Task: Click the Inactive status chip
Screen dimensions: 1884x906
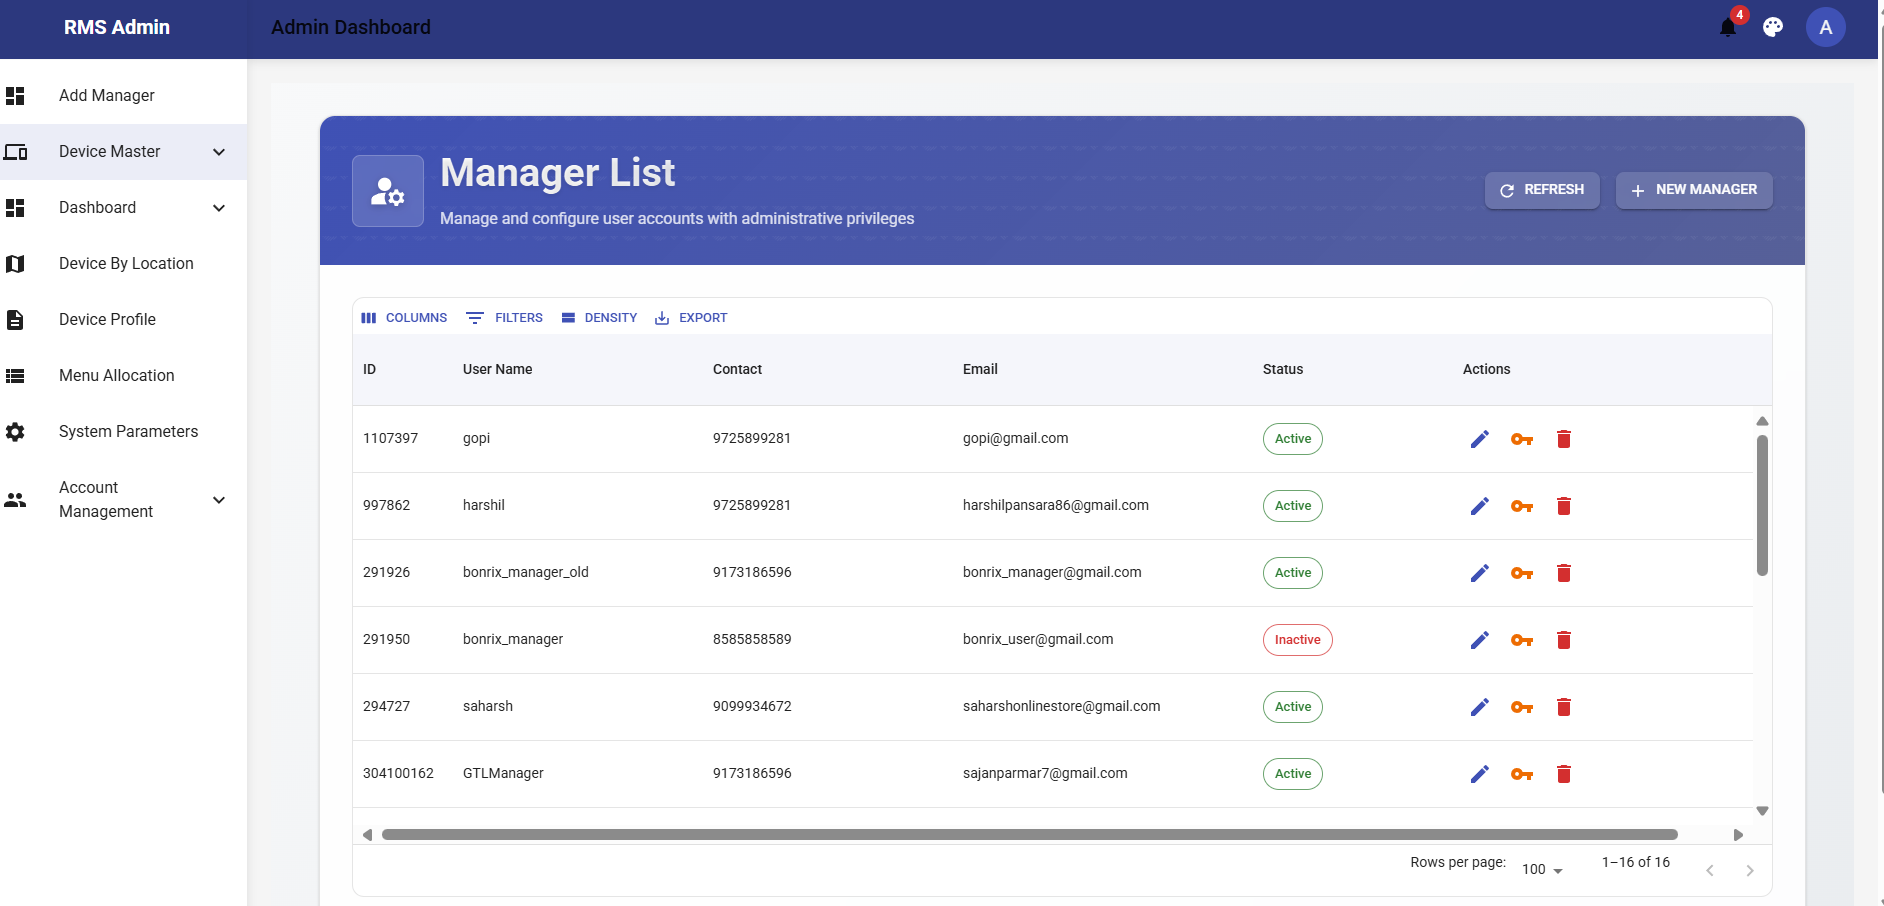Action: pyautogui.click(x=1297, y=640)
